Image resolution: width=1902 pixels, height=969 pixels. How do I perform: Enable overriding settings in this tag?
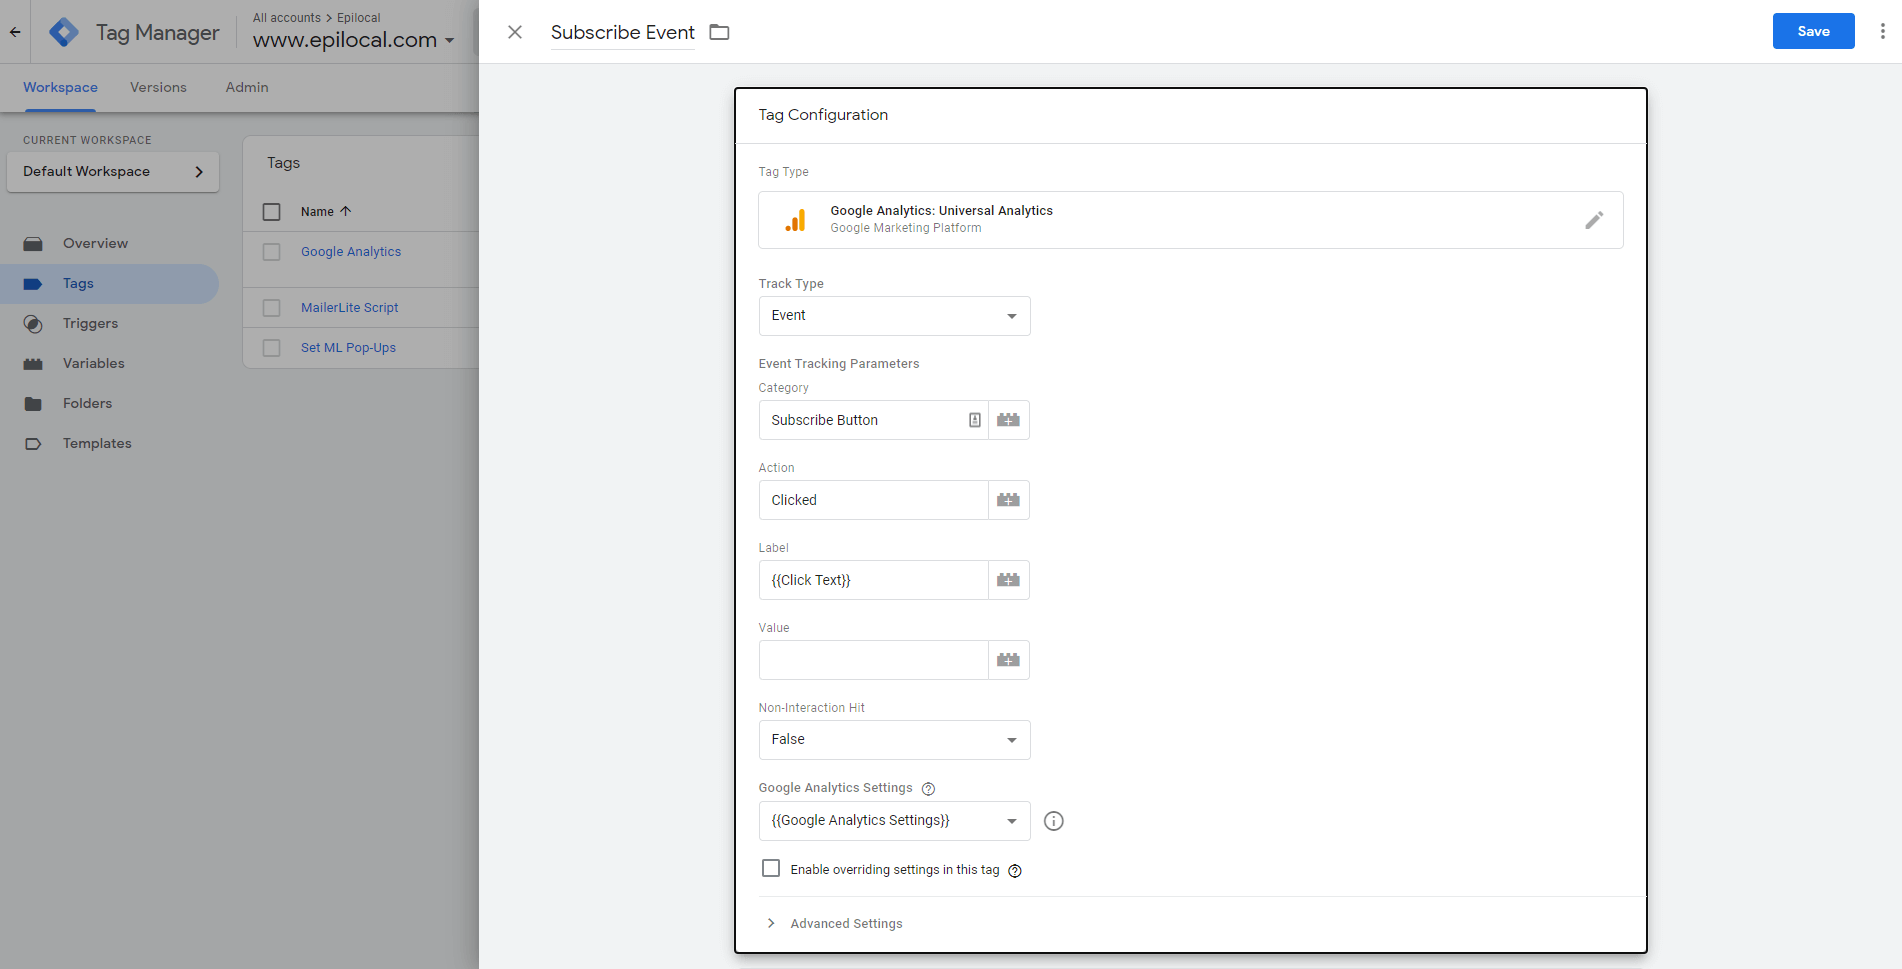(771, 868)
